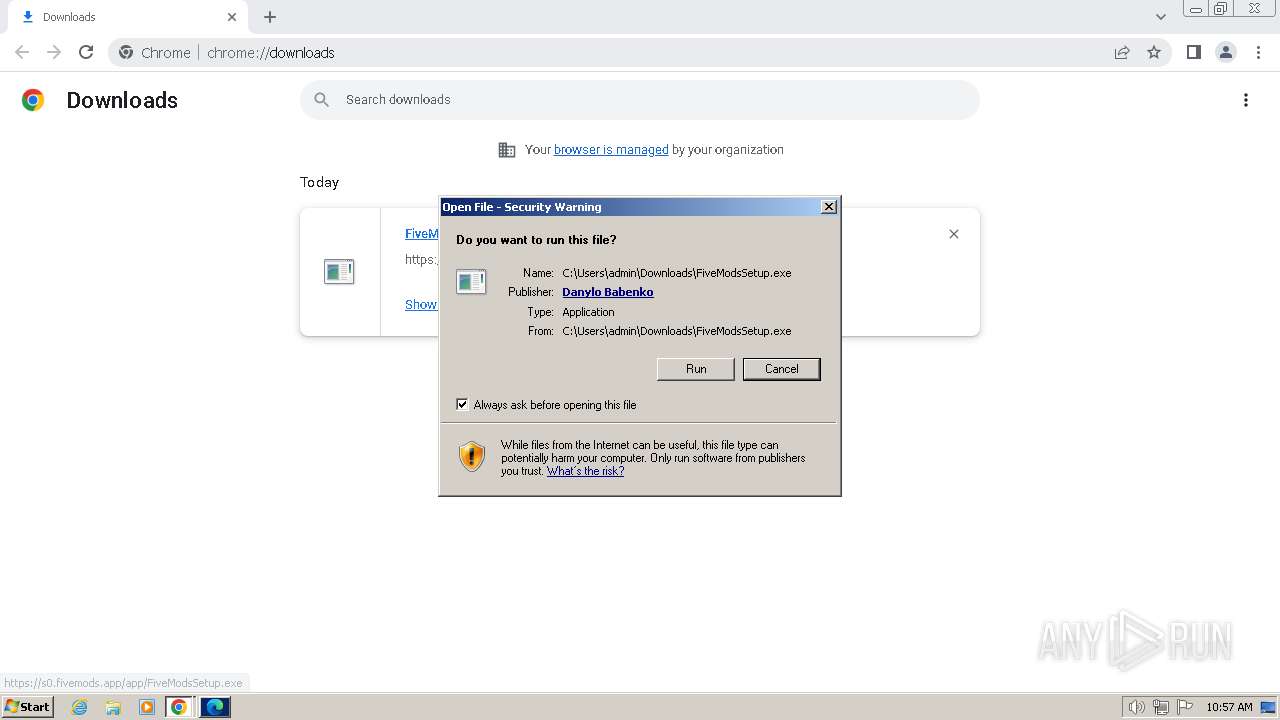
Task: Click the search magnifier icon
Action: [x=321, y=100]
